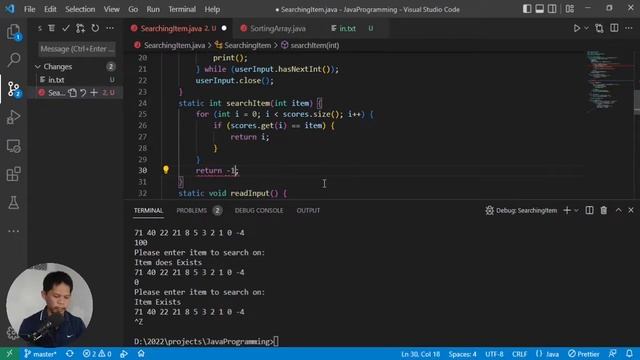Screen dimensions: 640x360
Task: Open errors and warnings status item
Action: (x=97, y=354)
